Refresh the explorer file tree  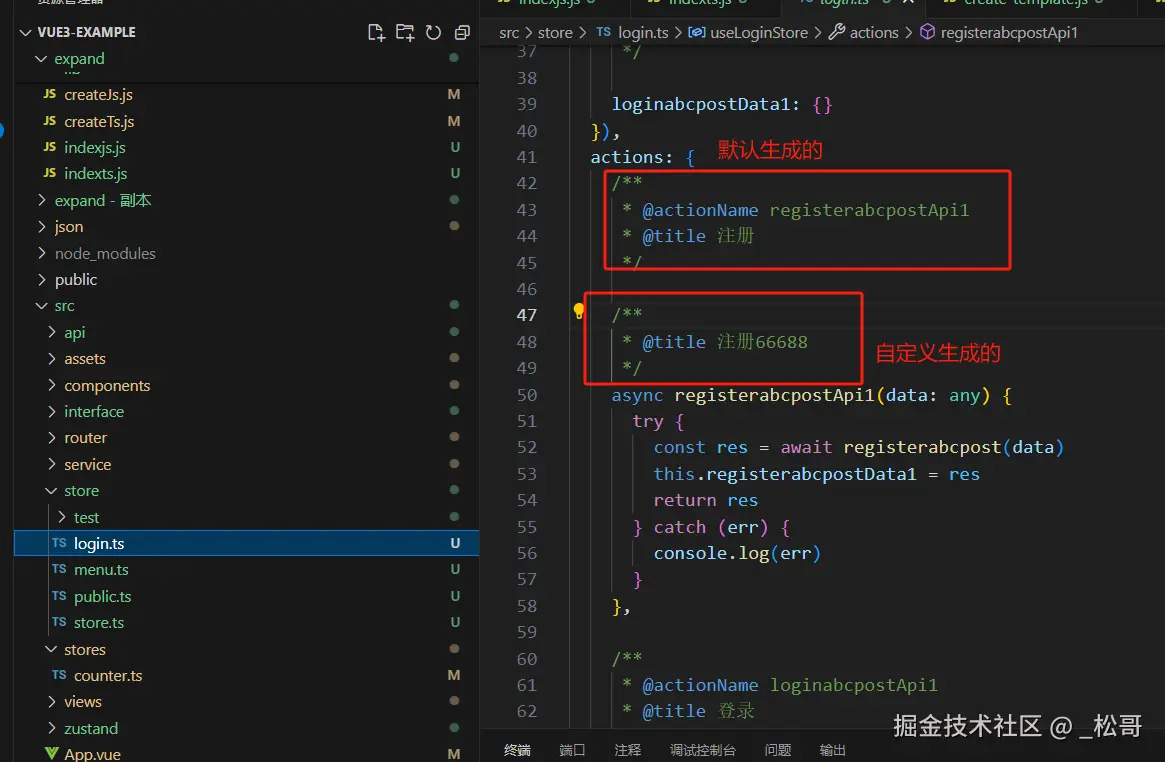tap(433, 33)
